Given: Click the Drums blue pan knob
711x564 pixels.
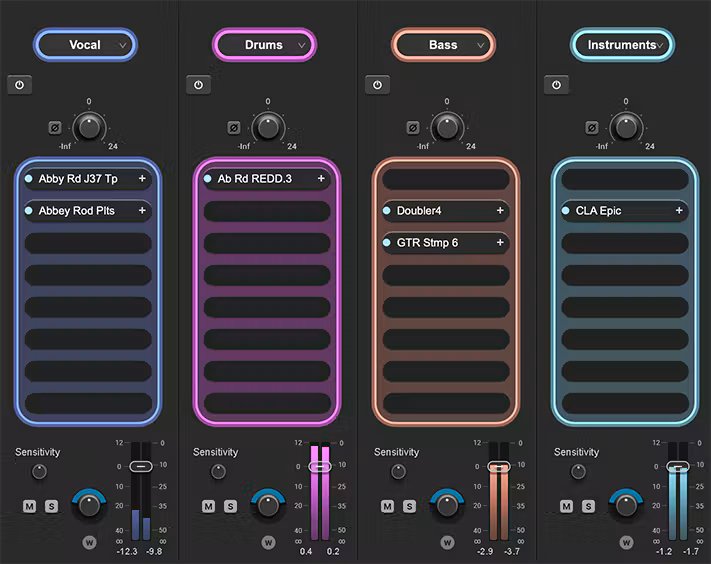Looking at the screenshot, I should point(268,505).
